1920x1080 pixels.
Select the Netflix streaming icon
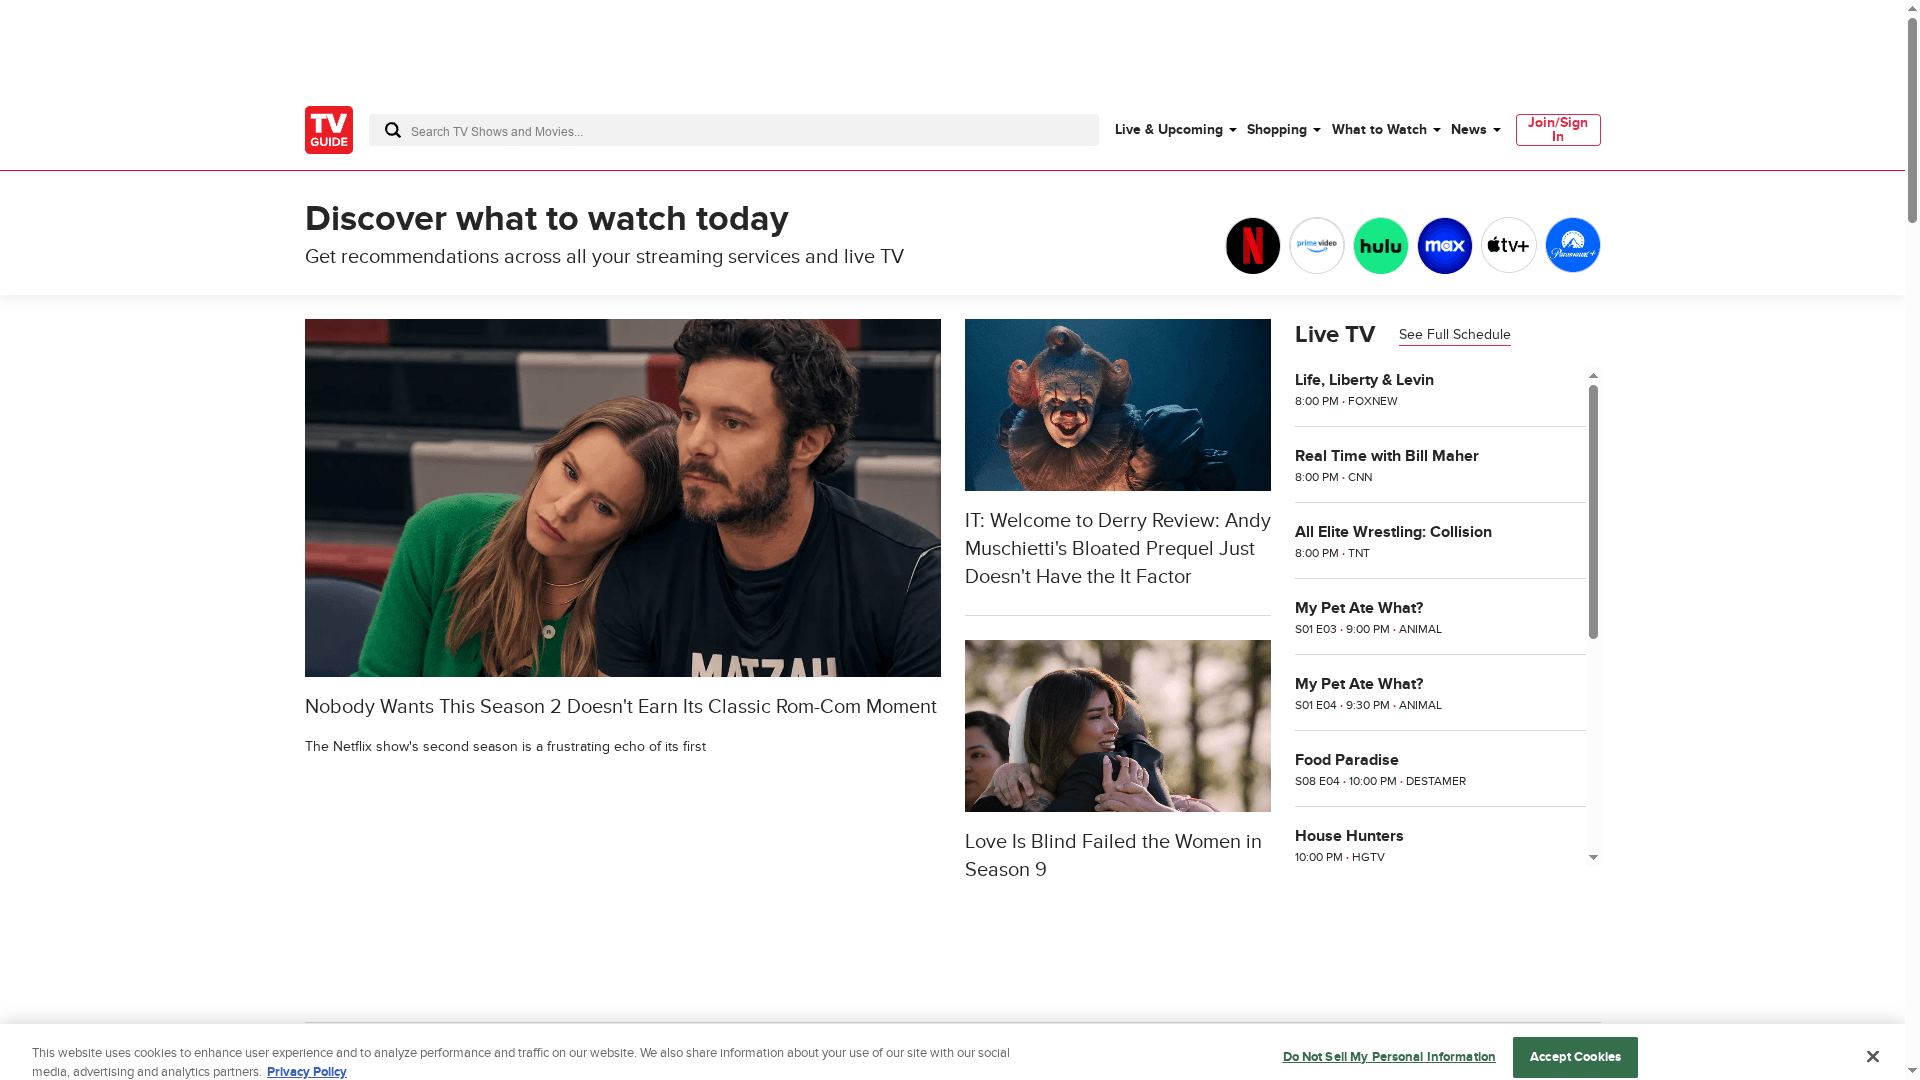click(1252, 246)
